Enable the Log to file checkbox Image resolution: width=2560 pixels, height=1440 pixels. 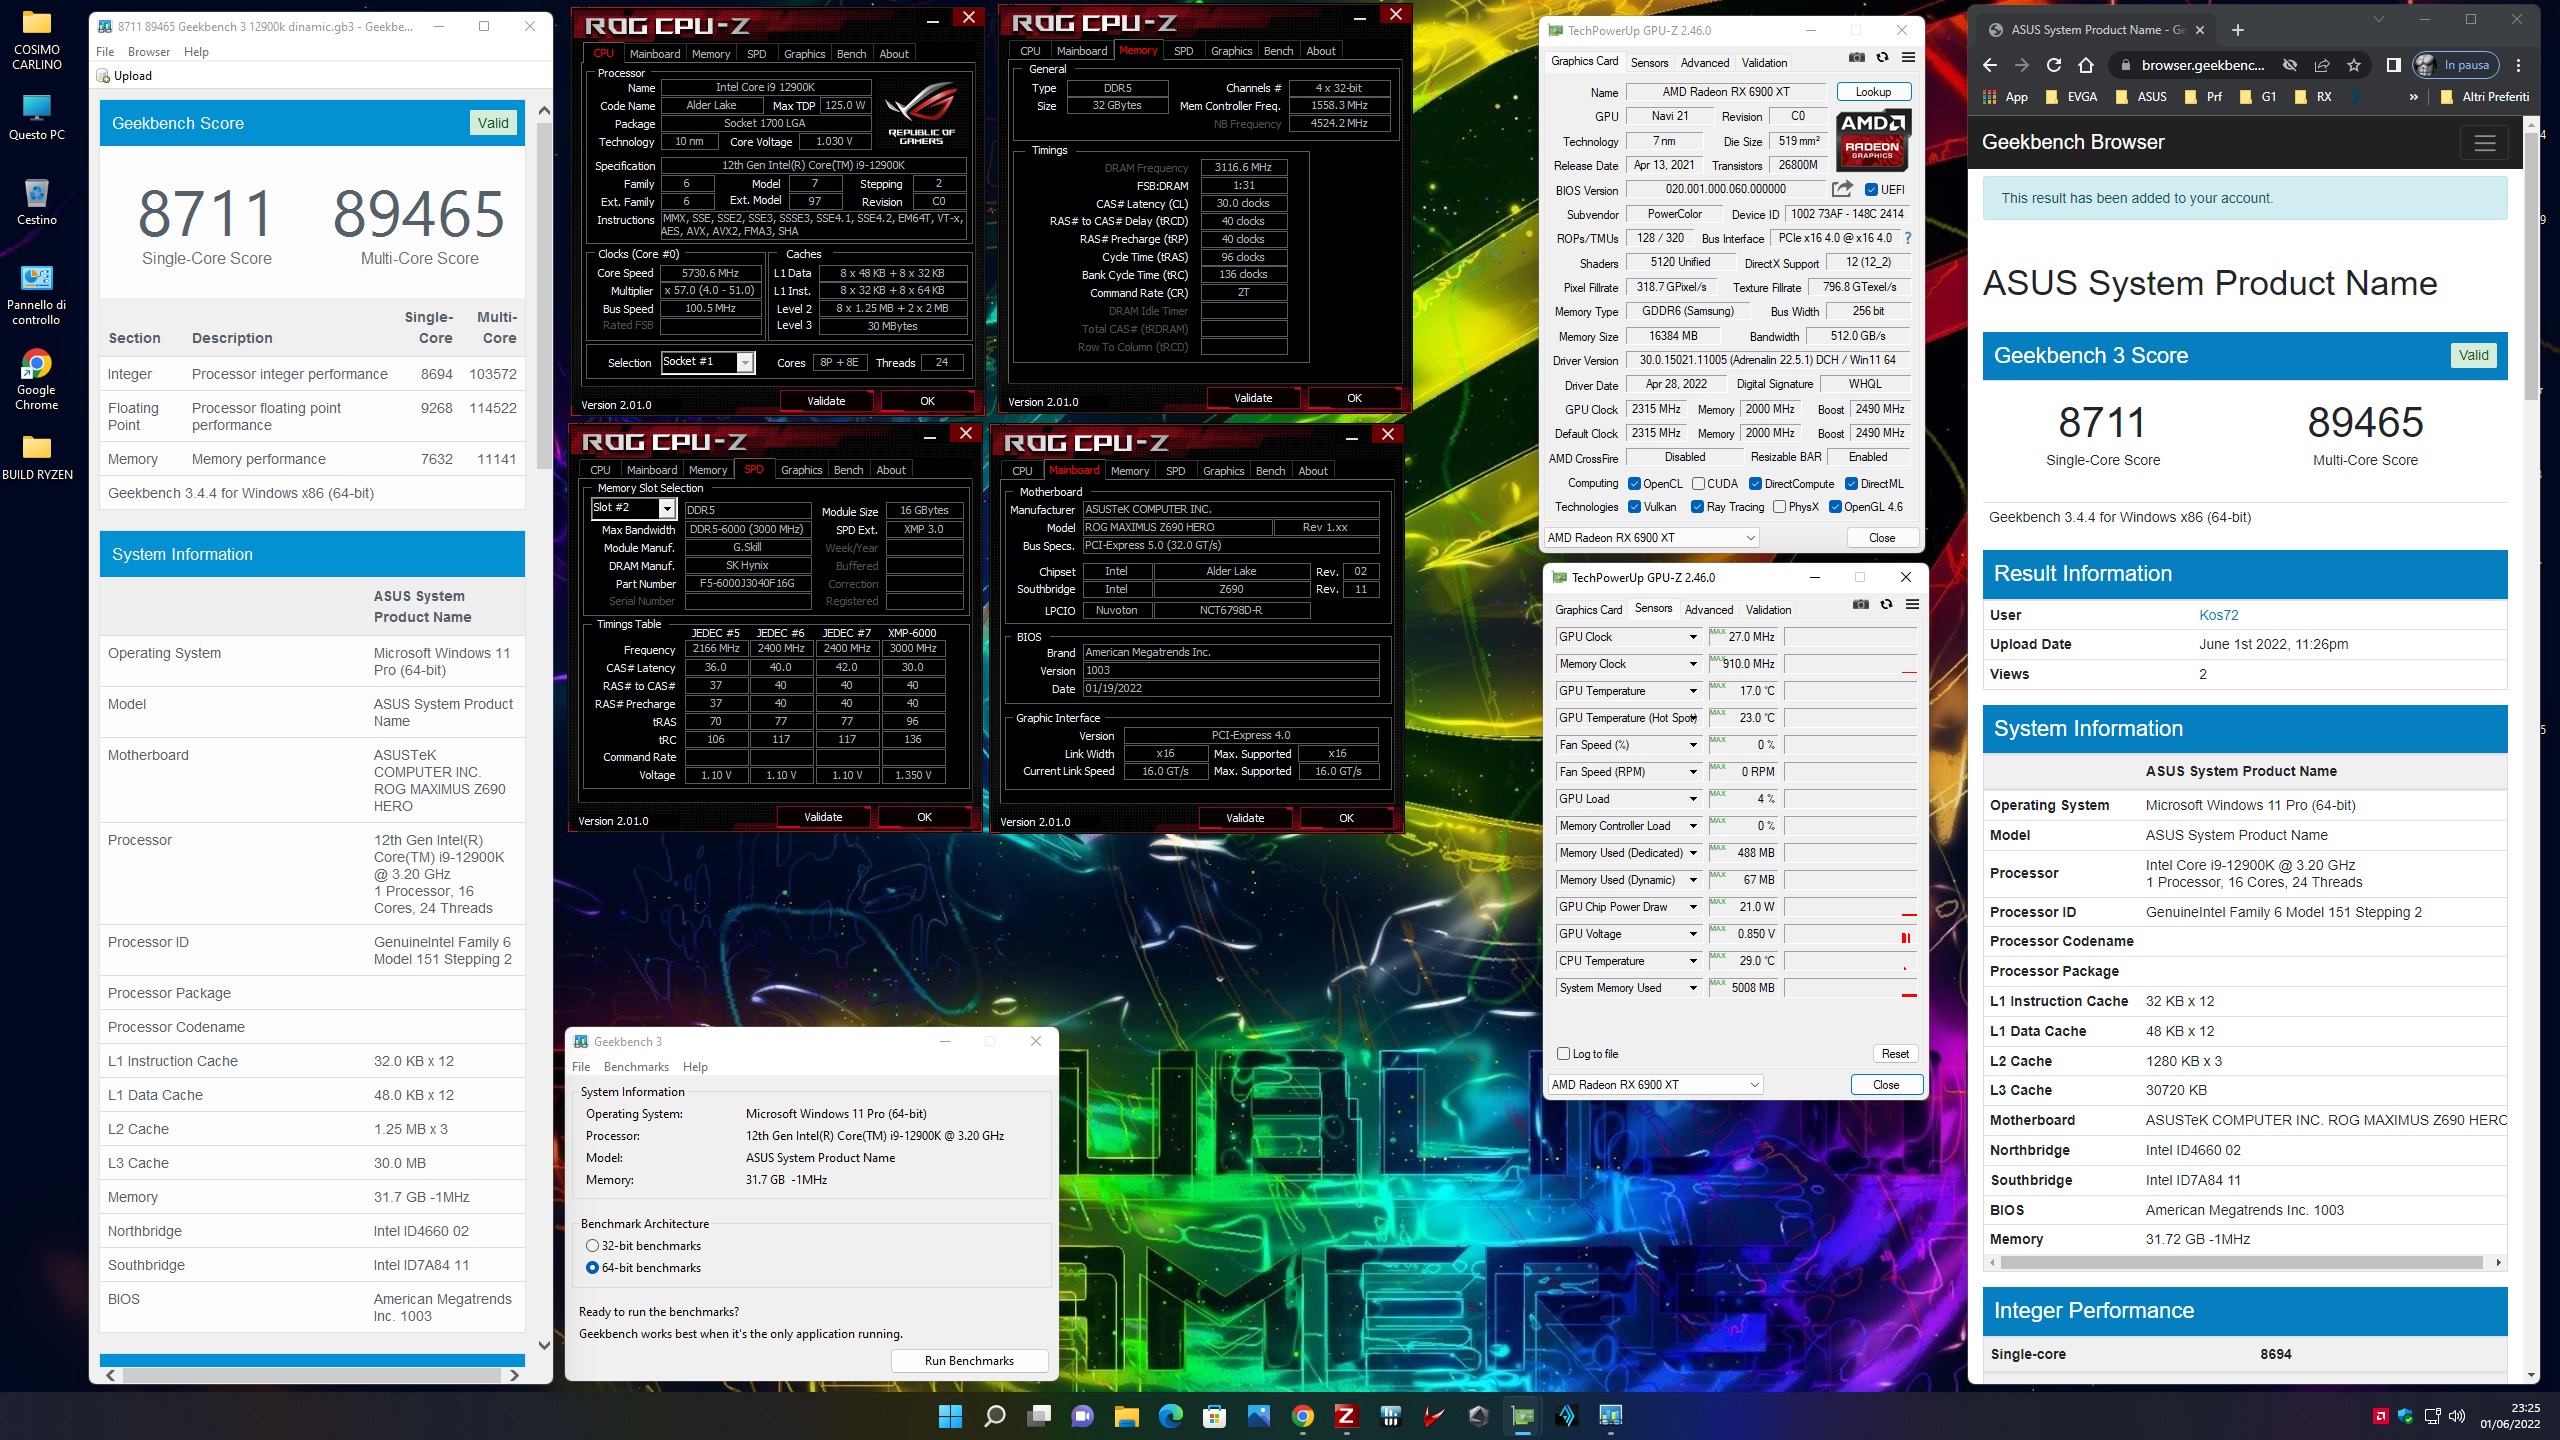pos(1564,1053)
